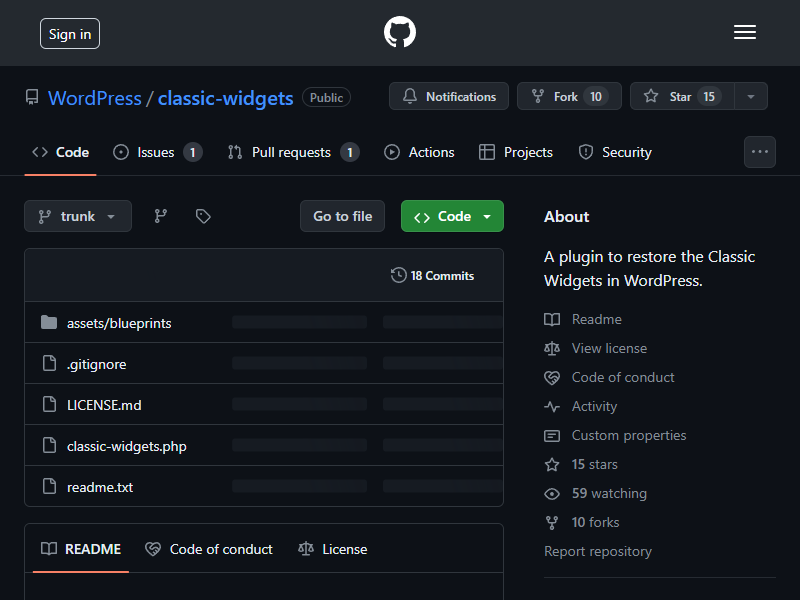Screen dimensions: 800x600
Task: Open the classic-widgets repository link
Action: pos(226,98)
